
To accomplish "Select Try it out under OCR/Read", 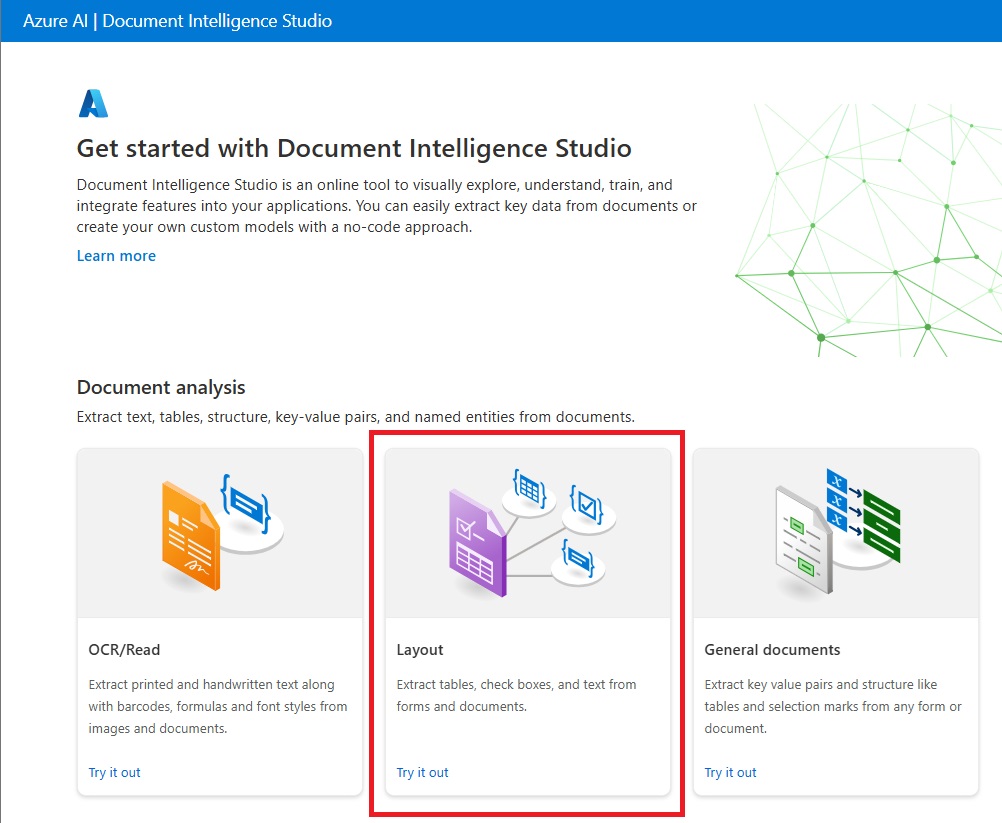I will (114, 772).
